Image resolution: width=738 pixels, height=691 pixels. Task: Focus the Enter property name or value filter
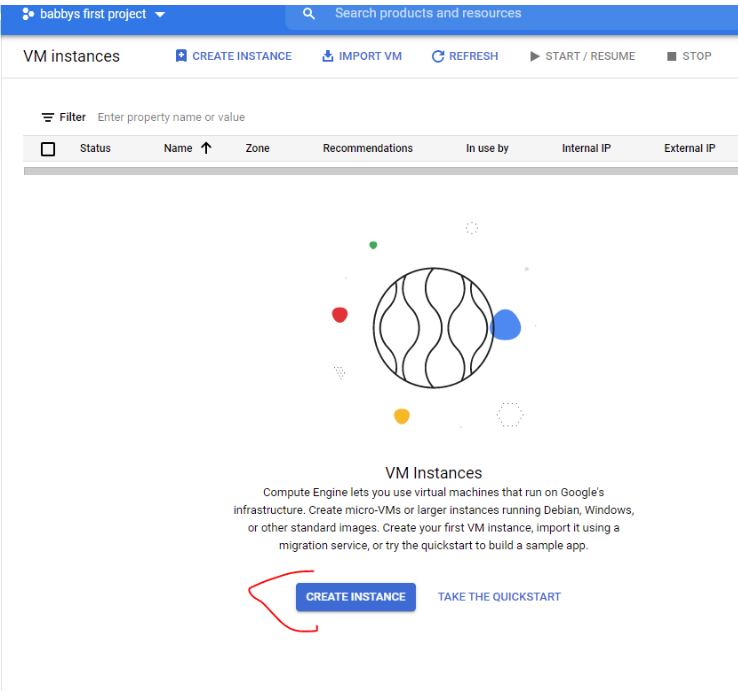(171, 117)
